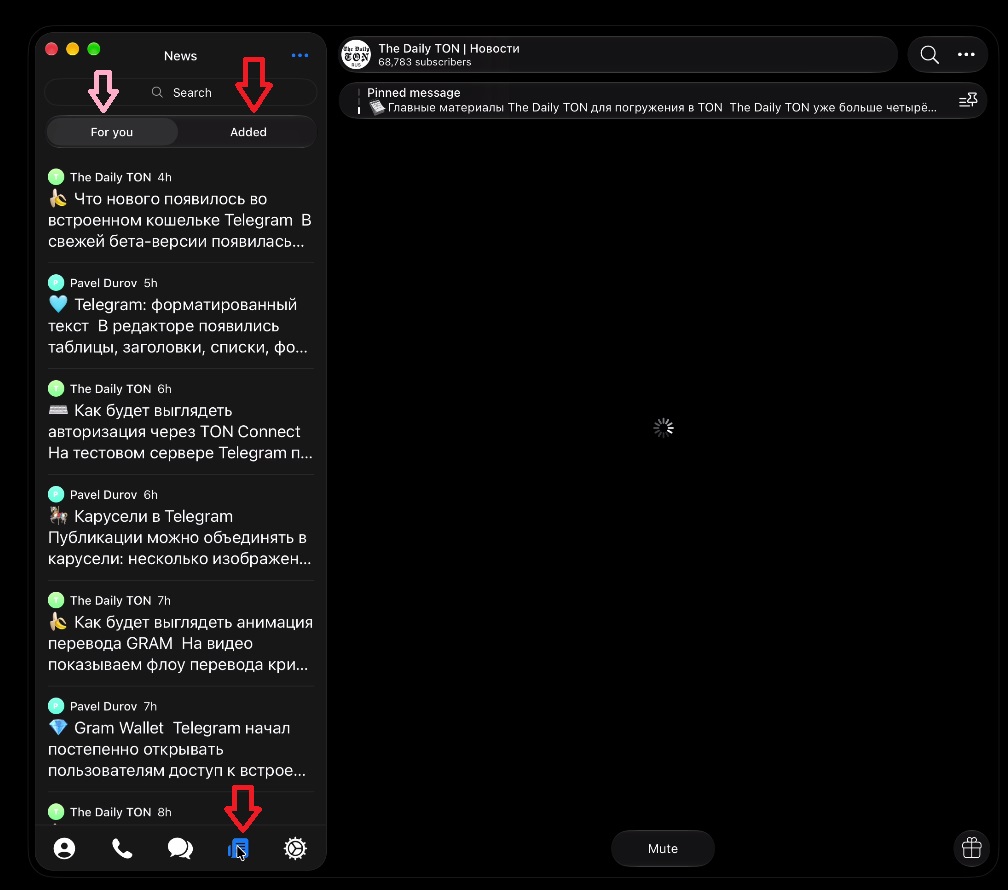Open the Chats tab with speech bubbles icon

click(x=180, y=848)
